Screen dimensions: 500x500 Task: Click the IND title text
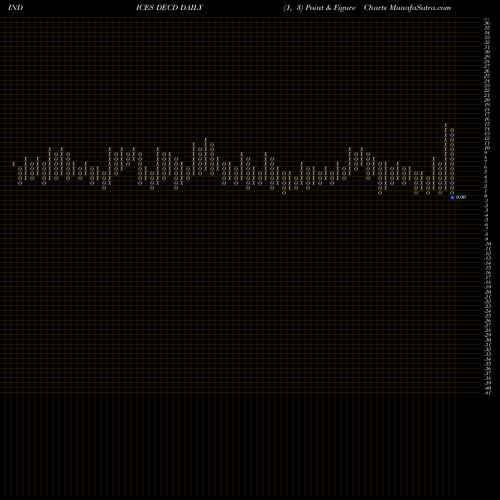click(x=16, y=8)
